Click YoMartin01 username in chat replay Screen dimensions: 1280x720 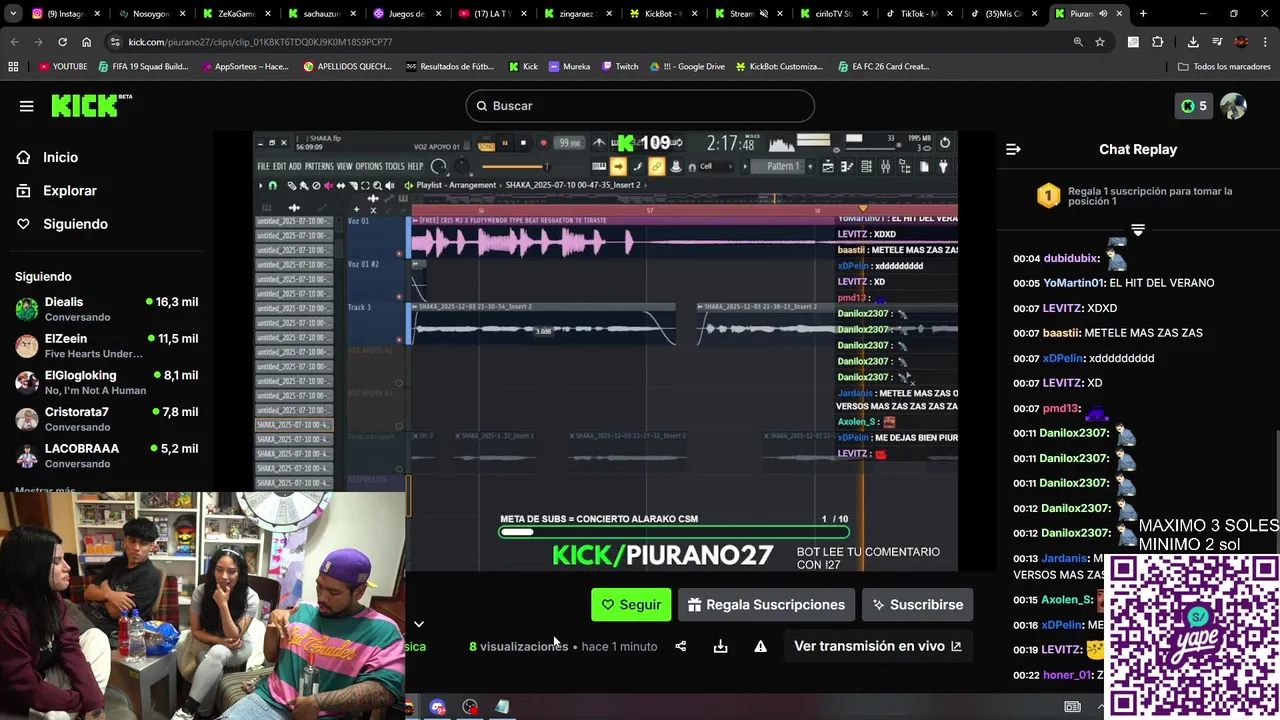coord(1073,283)
